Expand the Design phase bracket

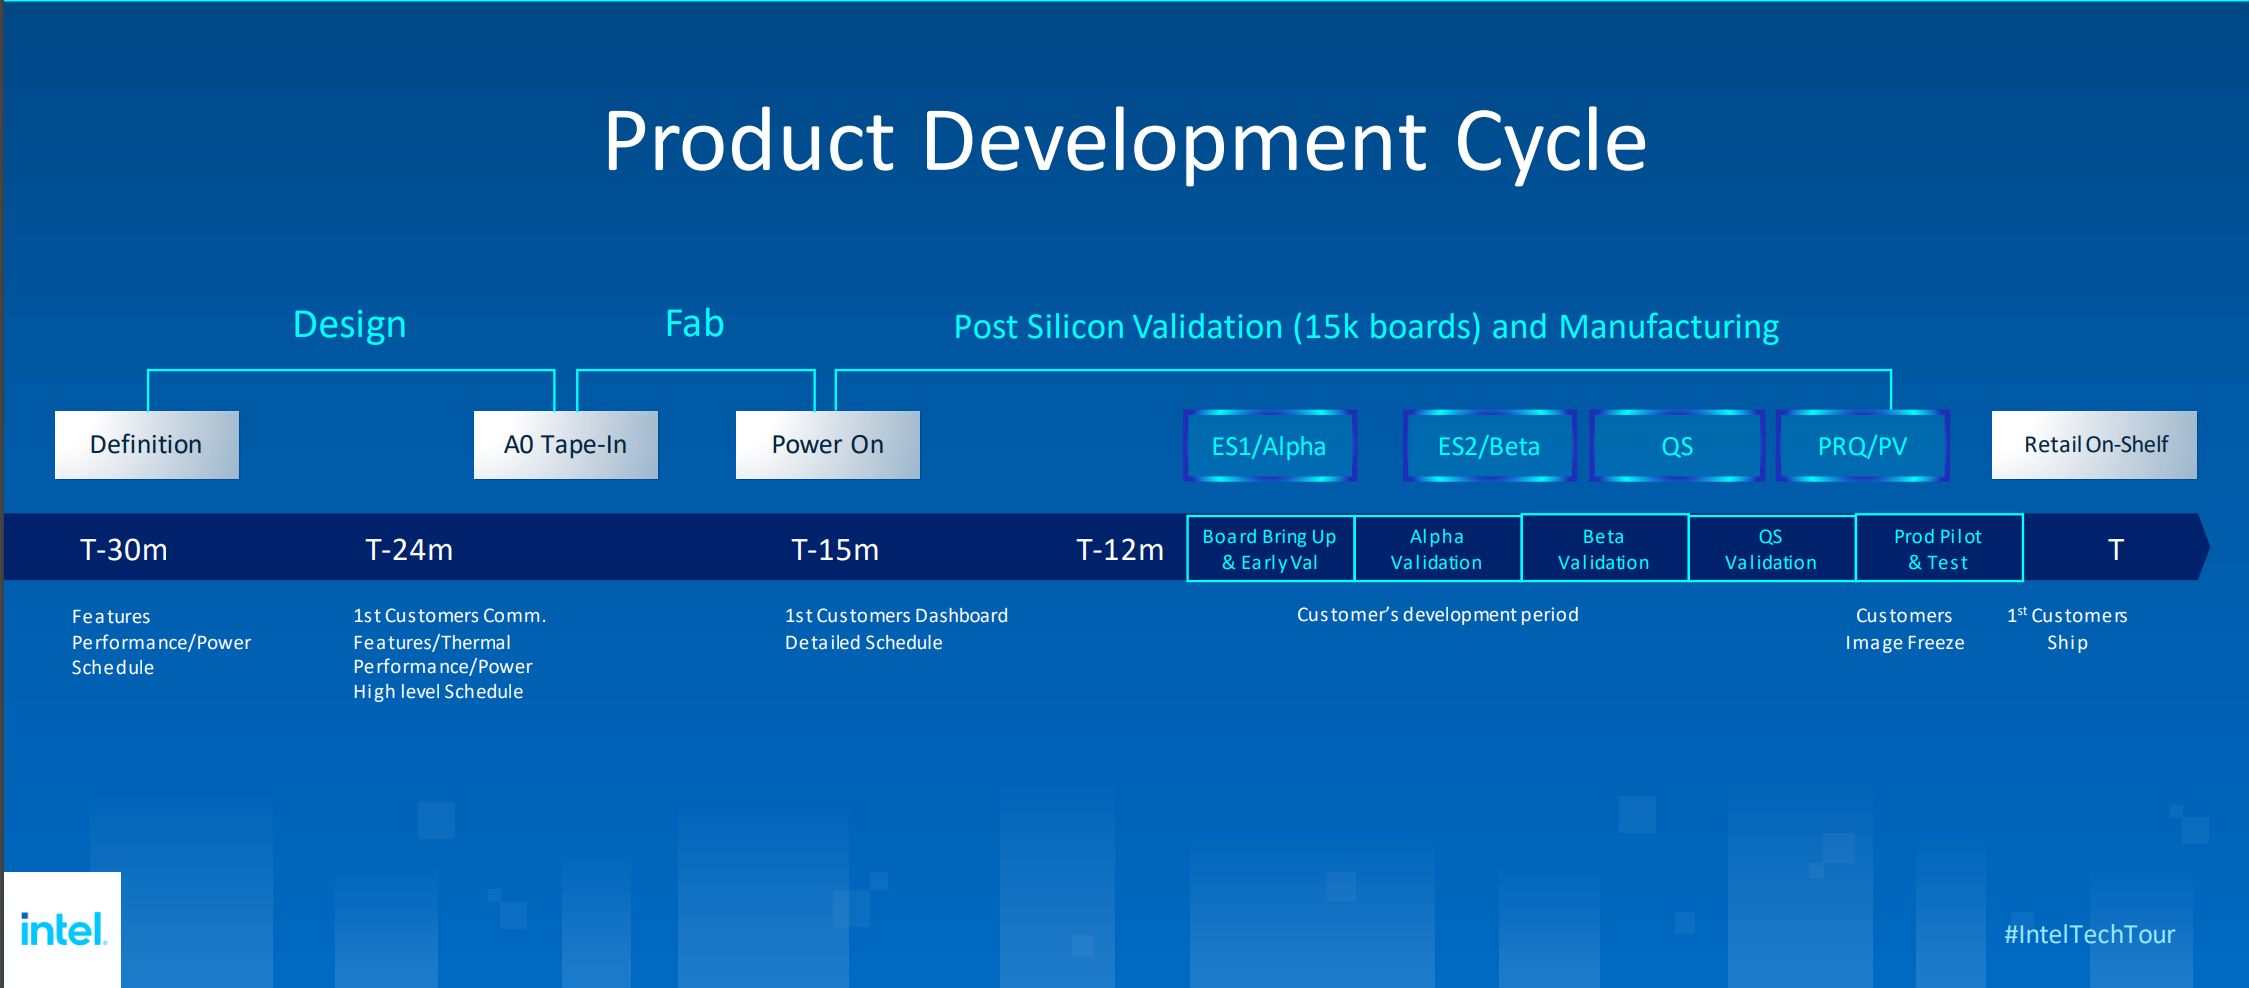(x=349, y=324)
